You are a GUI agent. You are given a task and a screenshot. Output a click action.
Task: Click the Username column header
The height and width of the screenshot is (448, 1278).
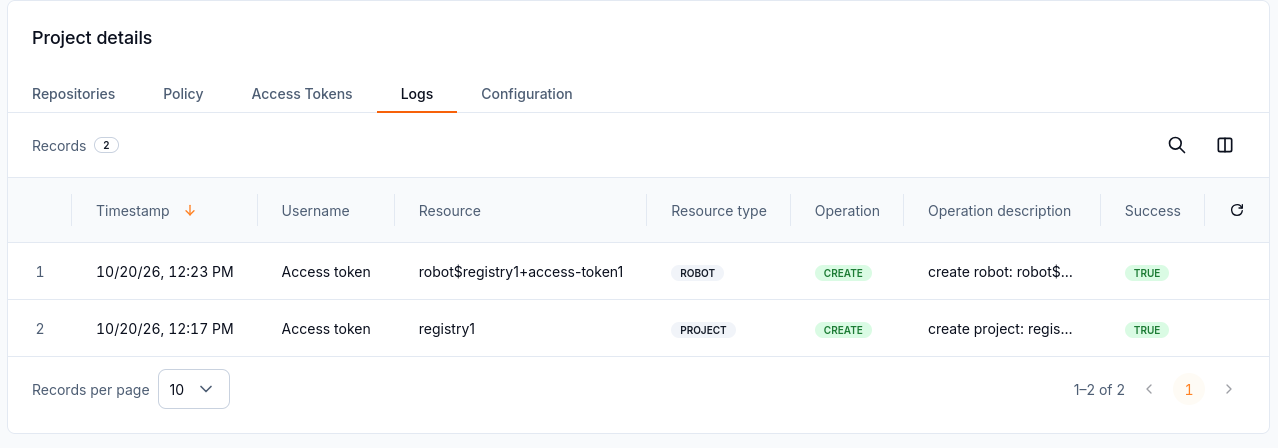click(316, 211)
